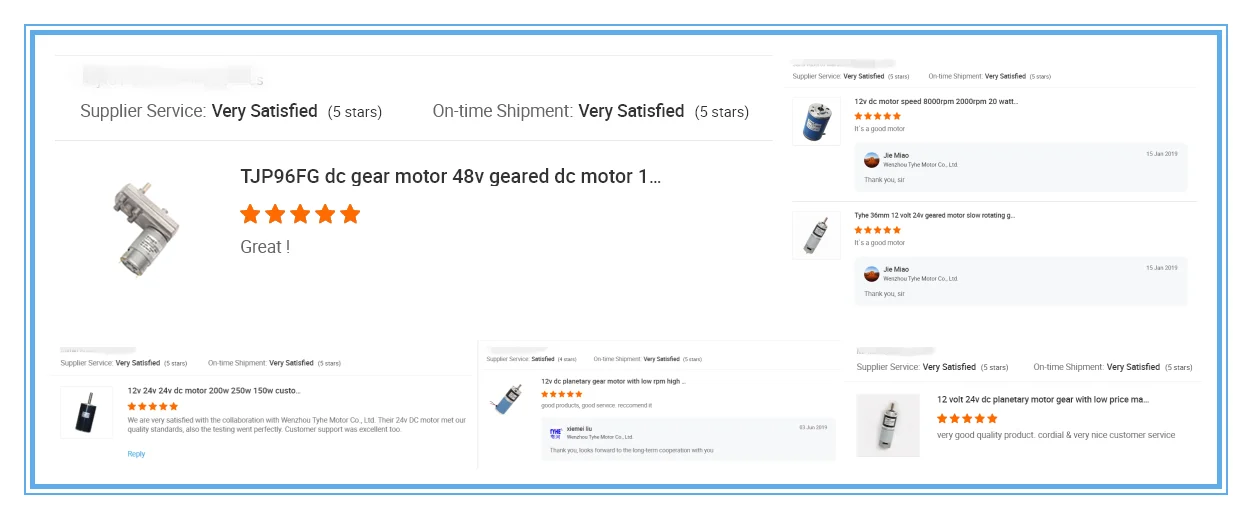Open the 12v 24v dc motor 200w title
This screenshot has height=519, width=1252.
214,391
